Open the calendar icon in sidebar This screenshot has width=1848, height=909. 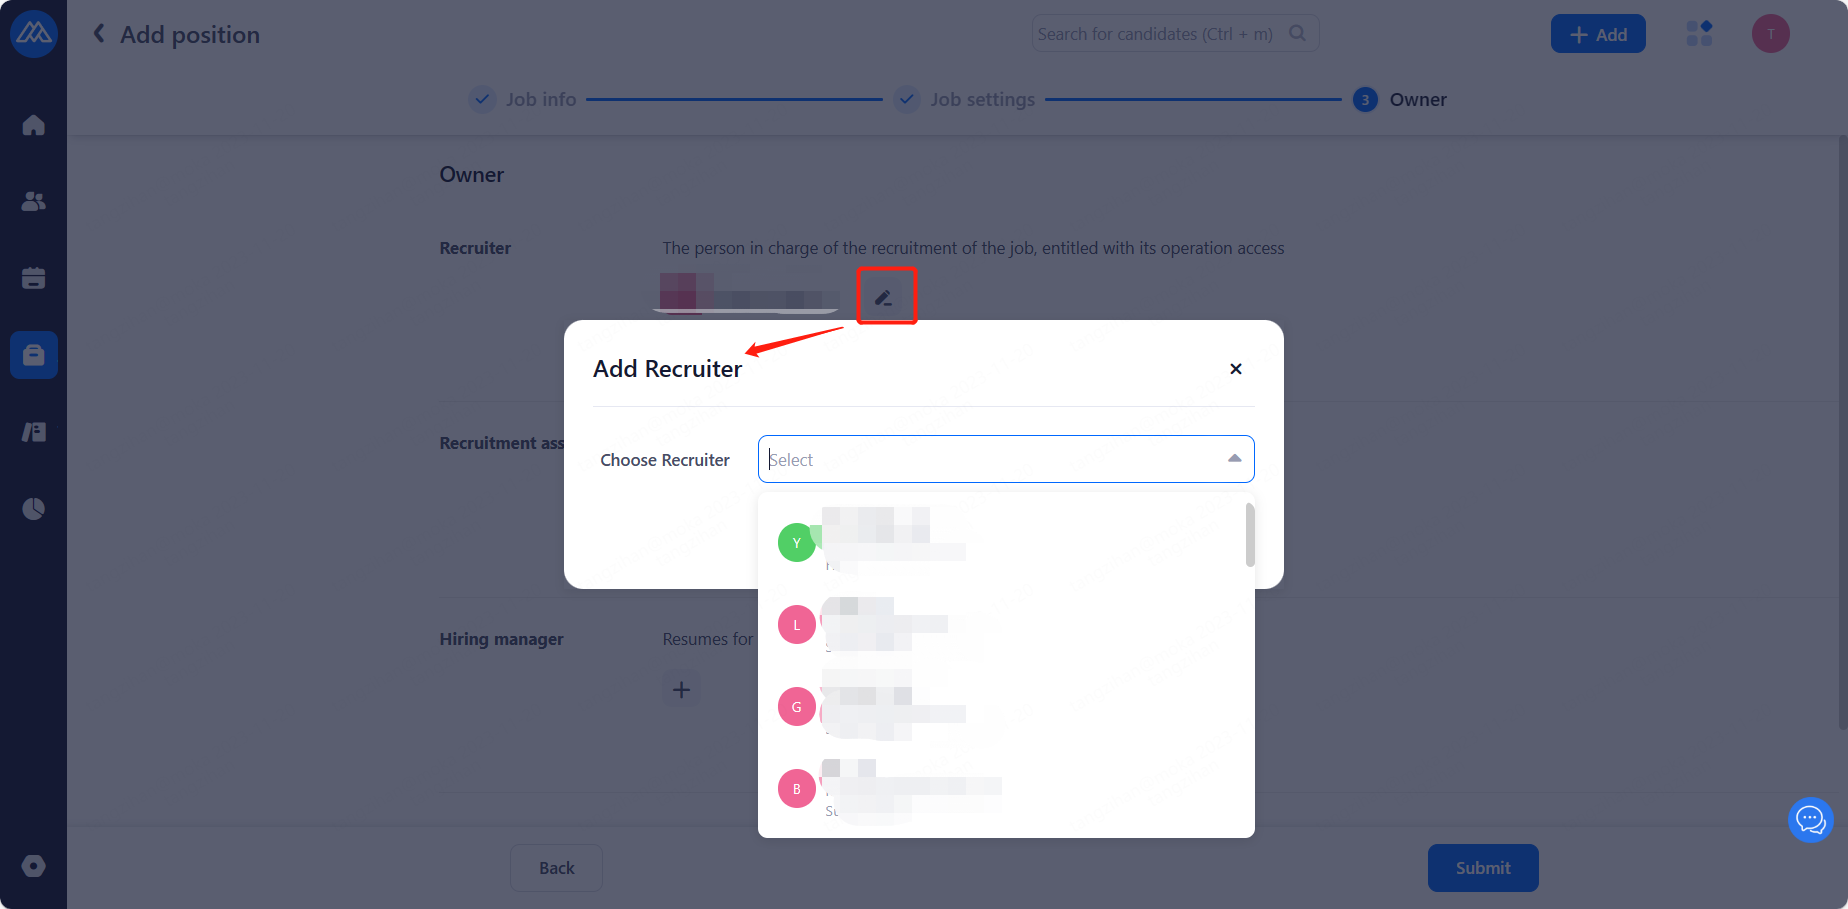33,278
